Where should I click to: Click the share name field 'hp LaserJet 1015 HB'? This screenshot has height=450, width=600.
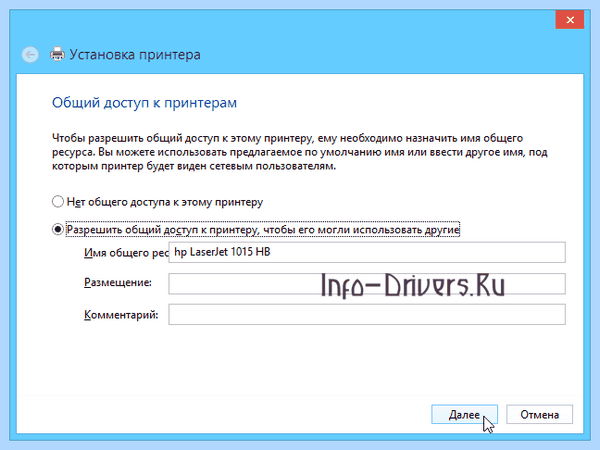tap(367, 252)
